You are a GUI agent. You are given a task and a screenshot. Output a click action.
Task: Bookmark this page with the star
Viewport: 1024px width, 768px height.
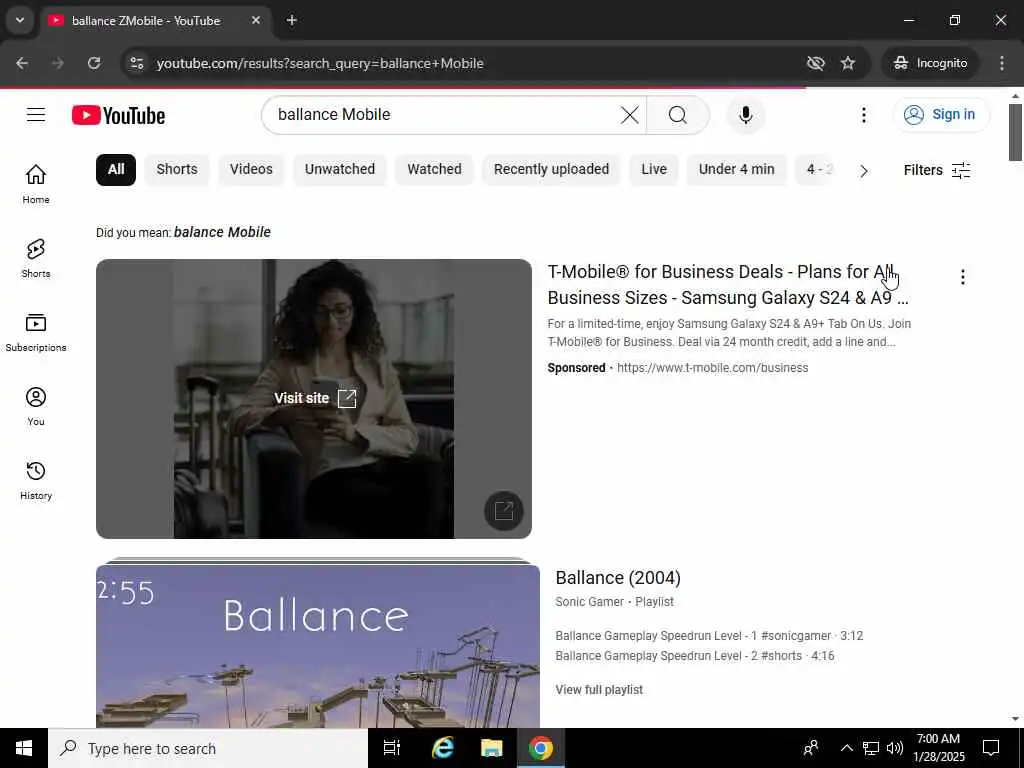click(848, 63)
